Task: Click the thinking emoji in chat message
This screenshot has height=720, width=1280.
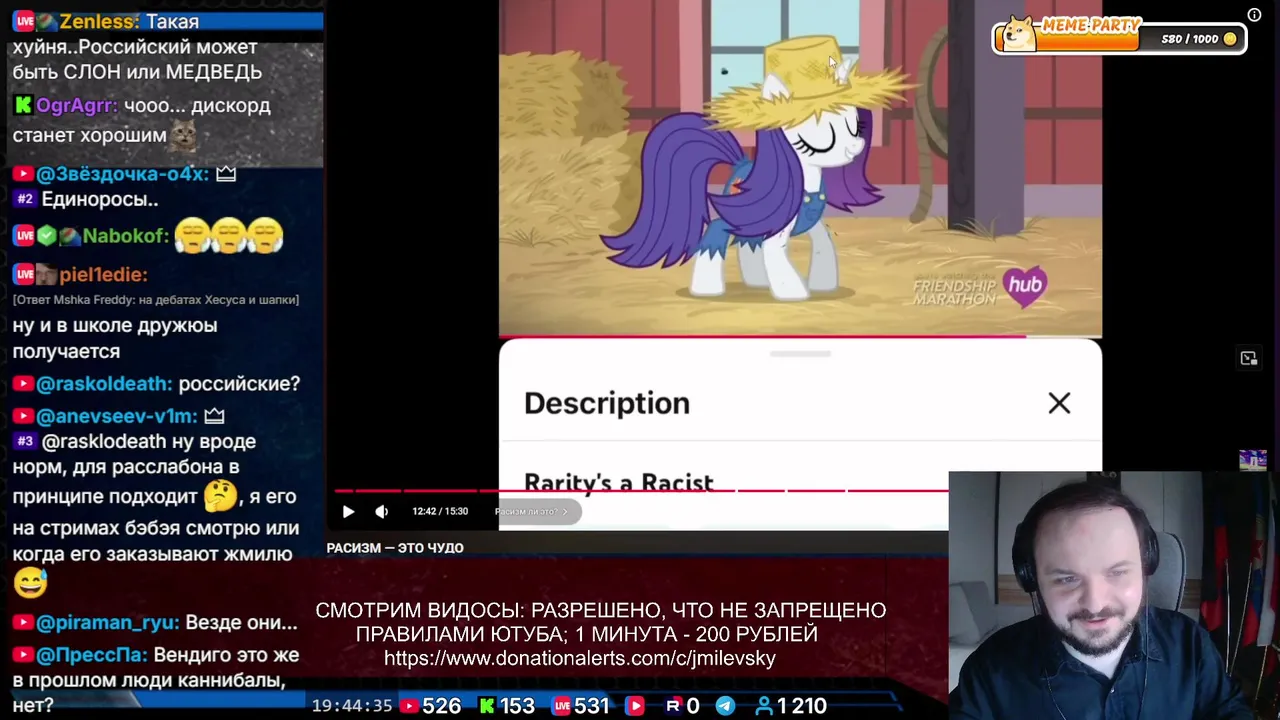Action: 220,496
